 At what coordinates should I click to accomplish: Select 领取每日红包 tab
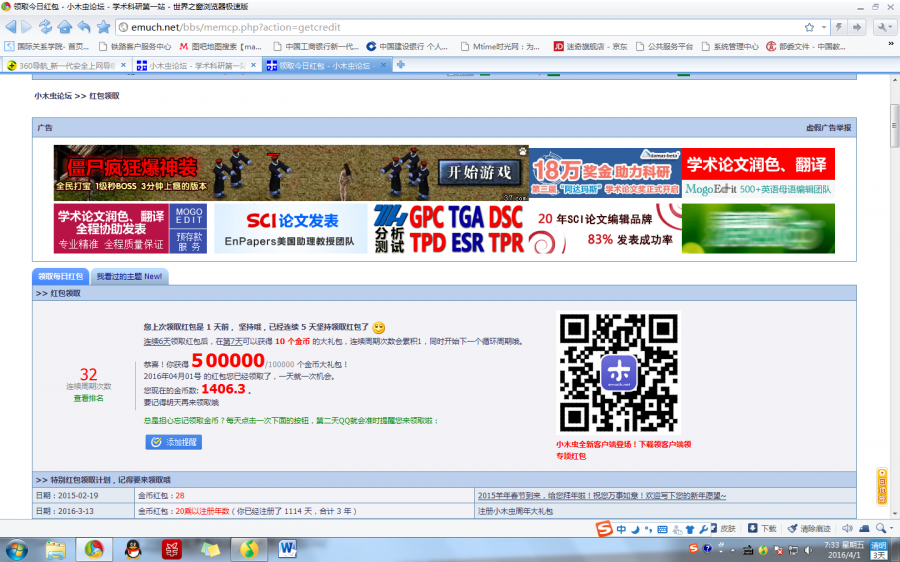click(60, 276)
